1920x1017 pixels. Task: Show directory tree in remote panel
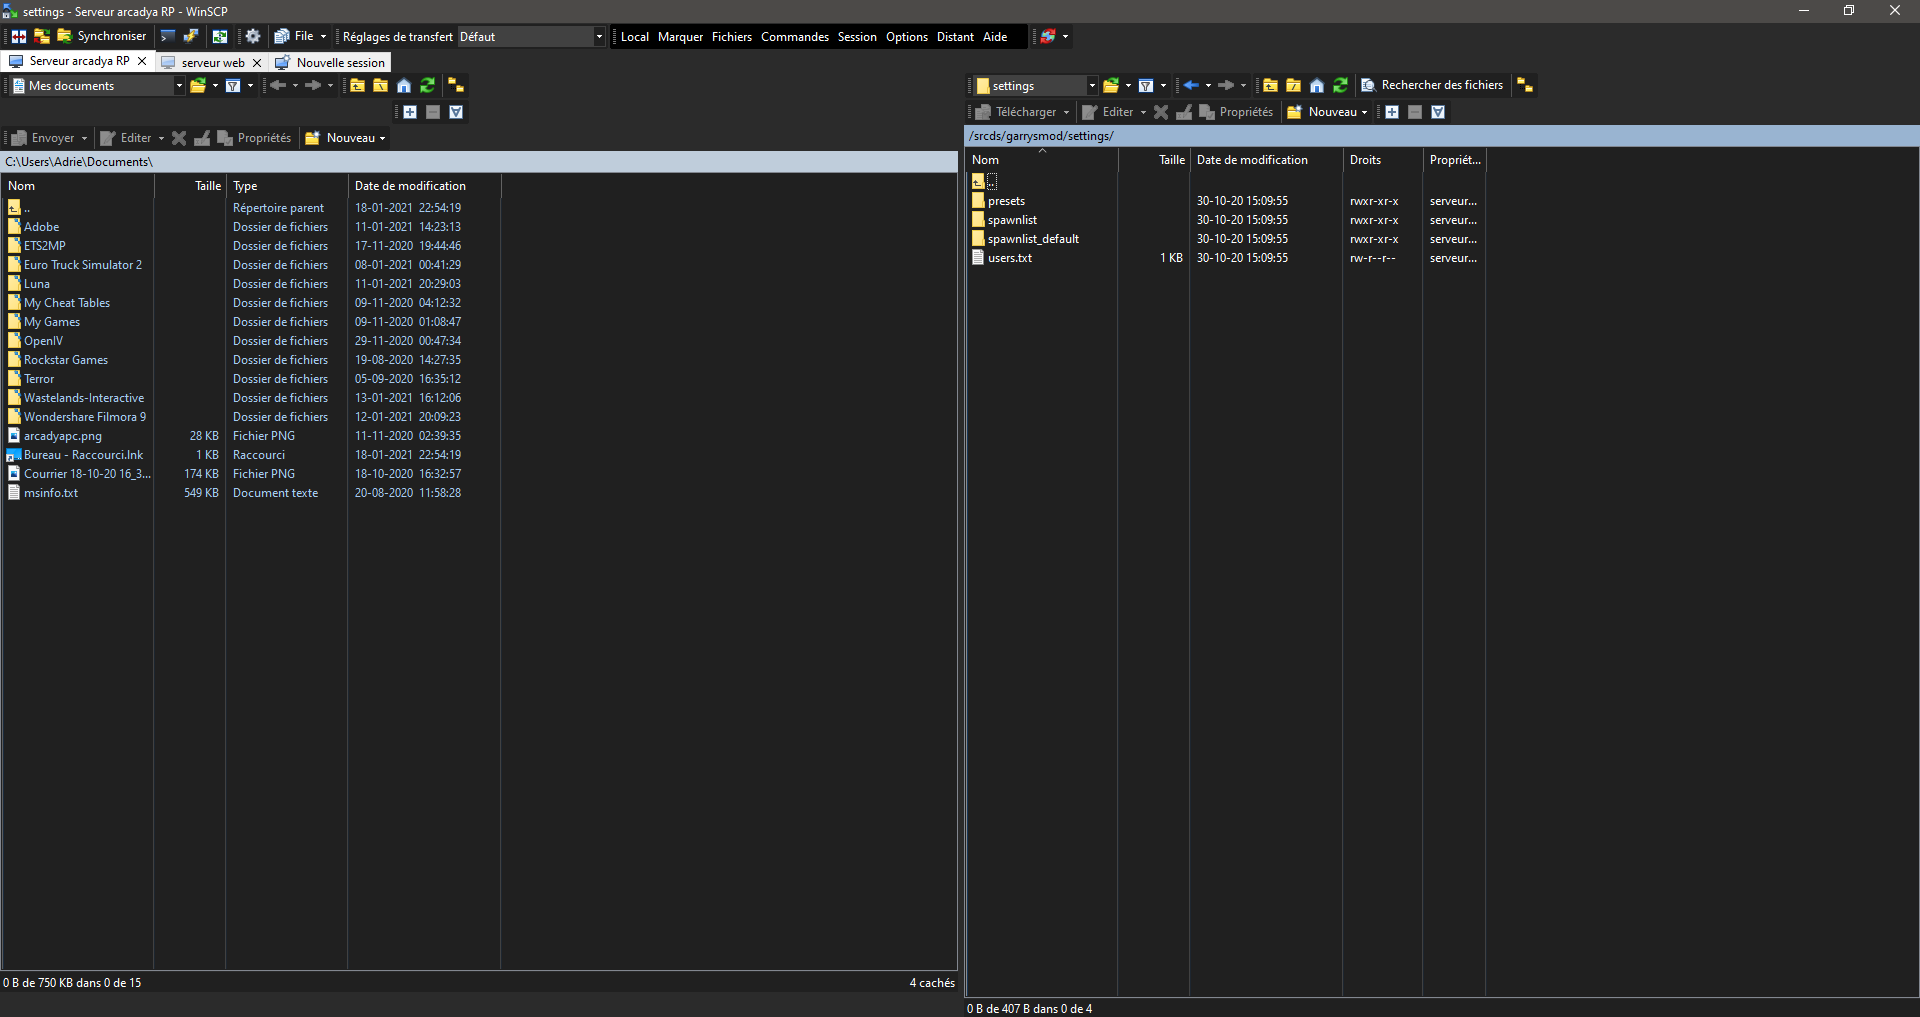pos(1525,86)
